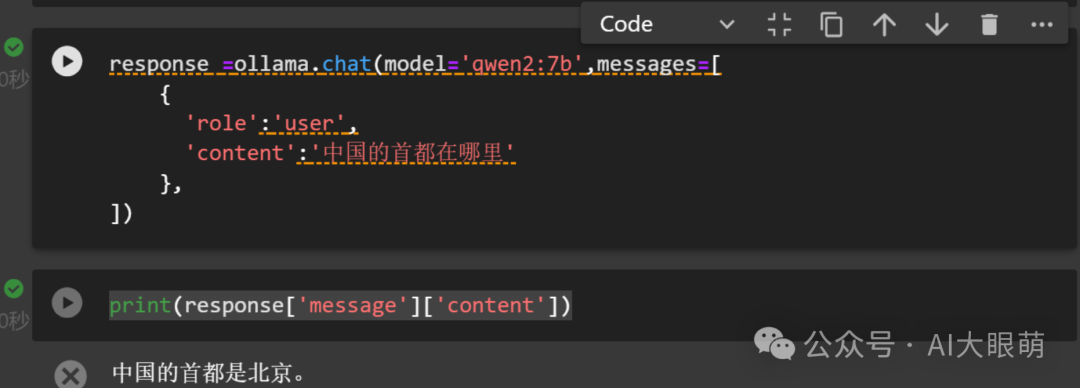1080x388 pixels.
Task: Move the cell down with arrow icon
Action: 937,25
